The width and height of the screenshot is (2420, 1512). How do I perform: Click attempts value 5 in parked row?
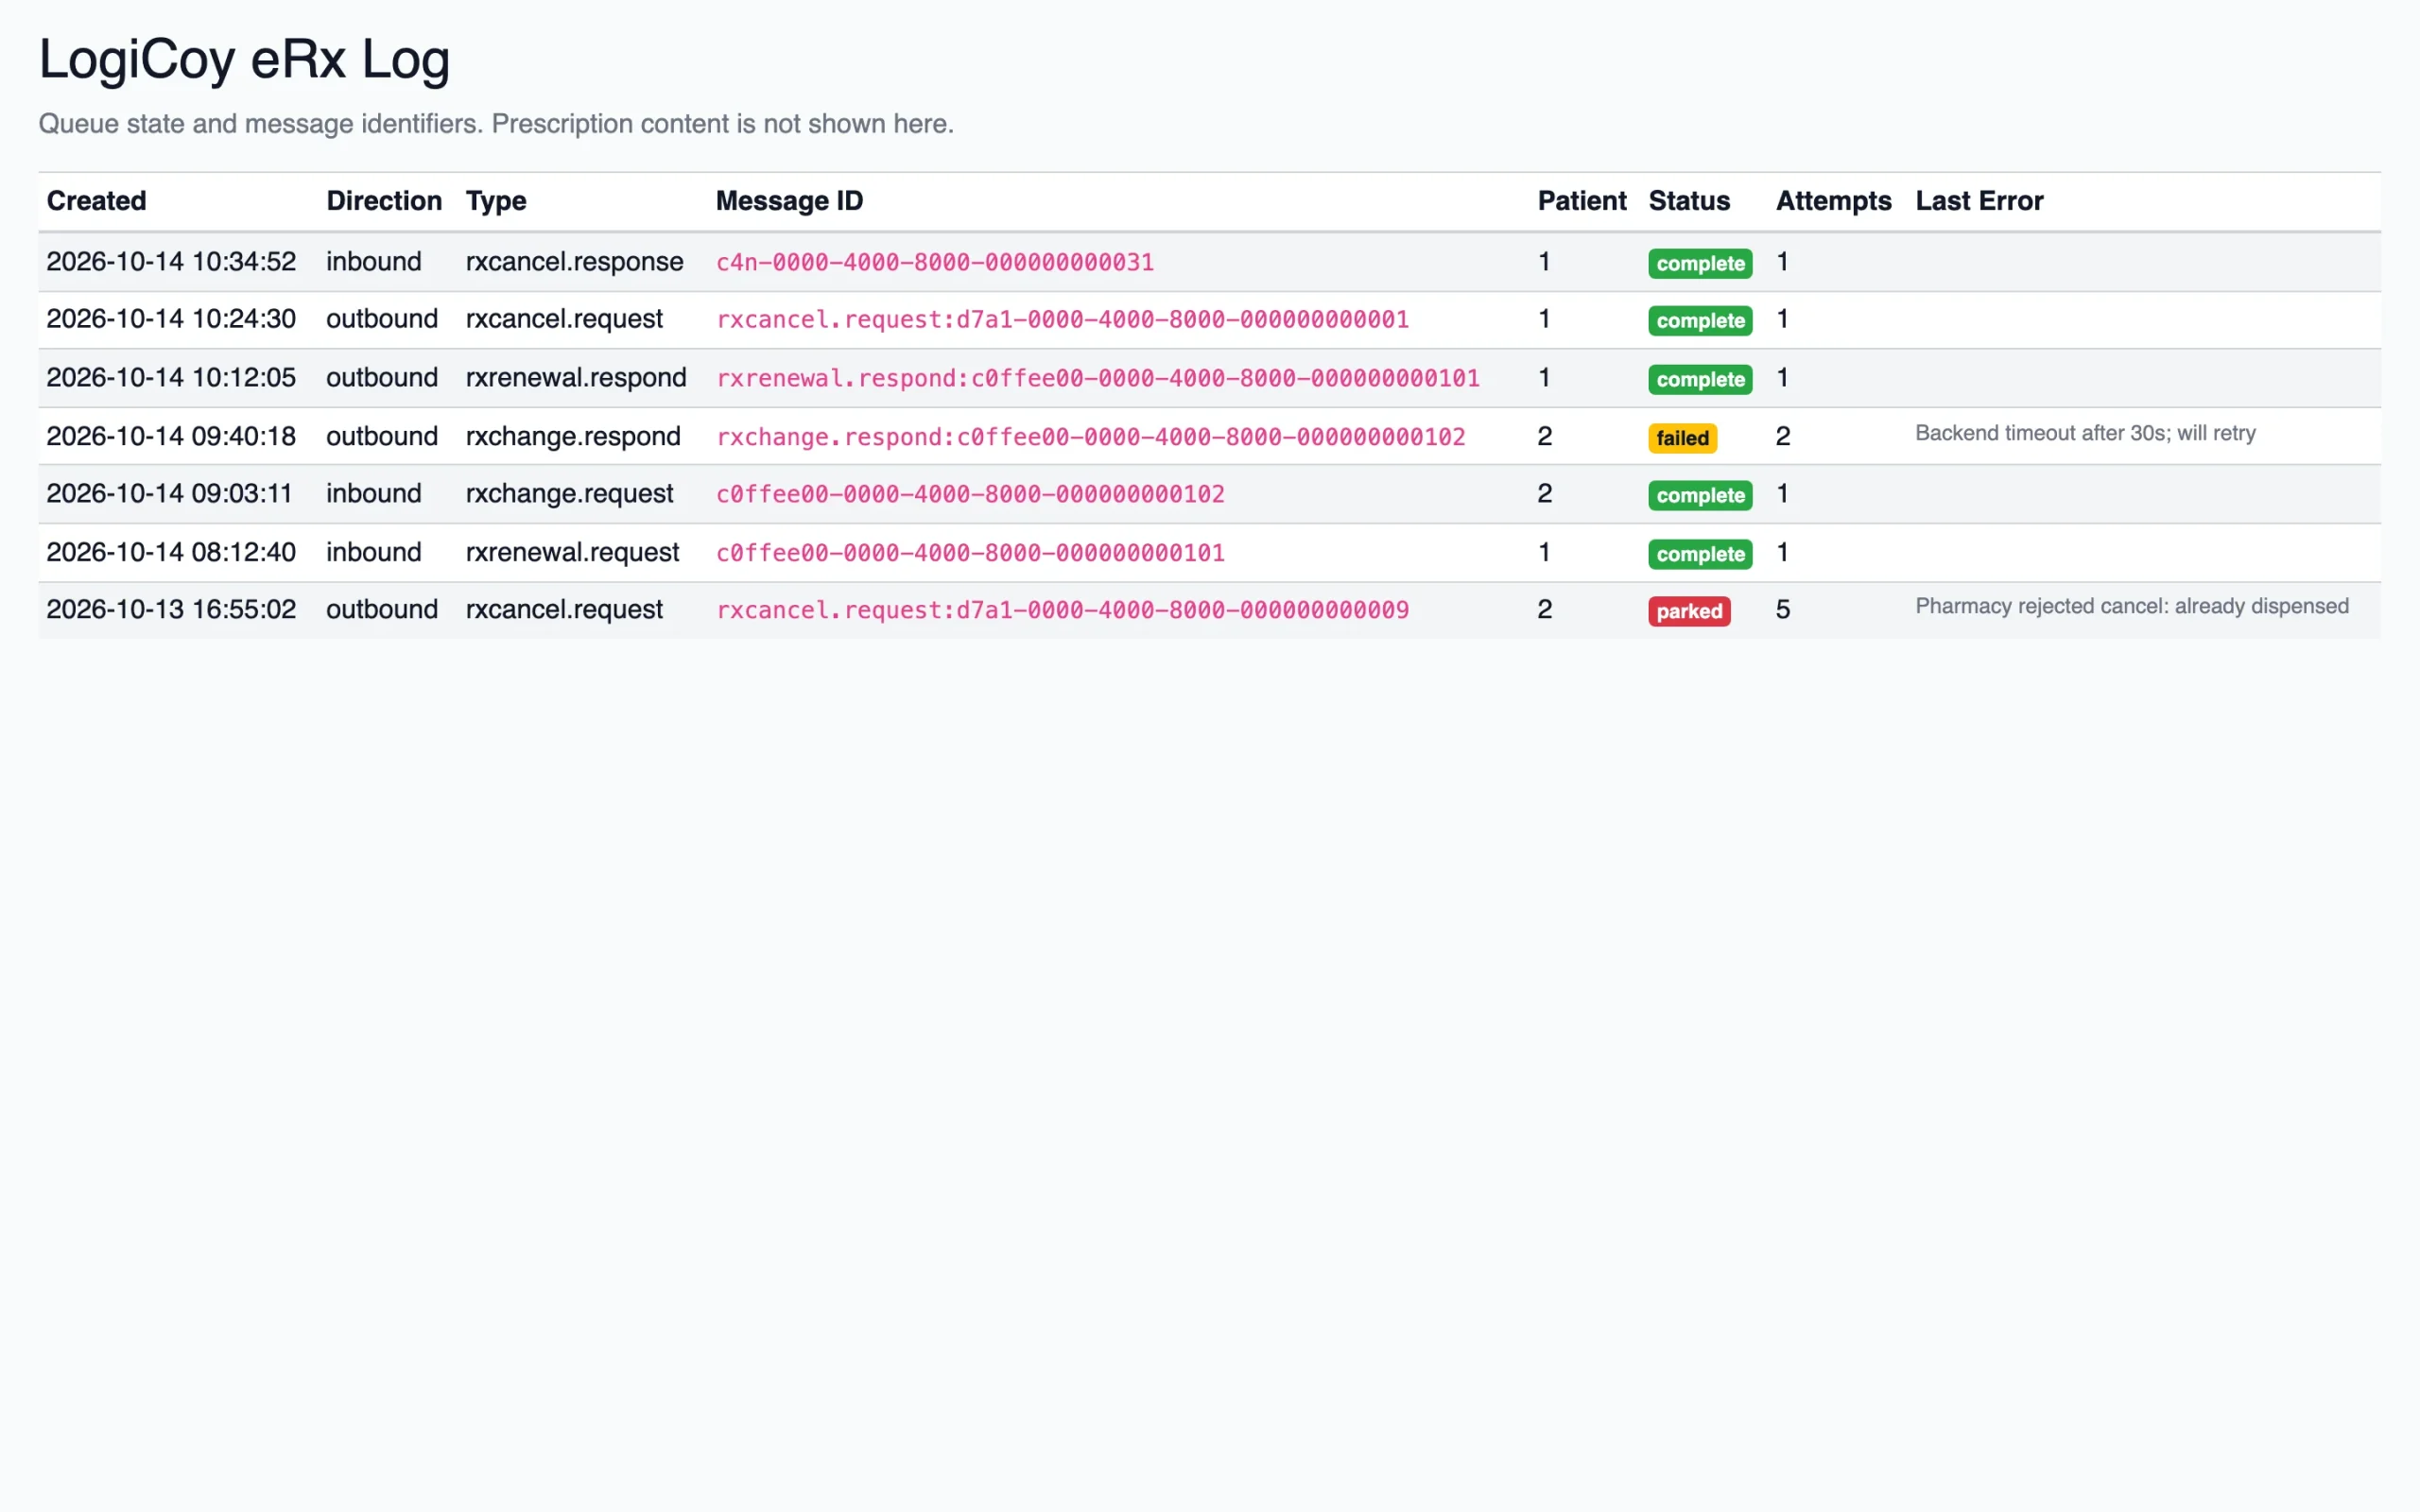point(1783,610)
